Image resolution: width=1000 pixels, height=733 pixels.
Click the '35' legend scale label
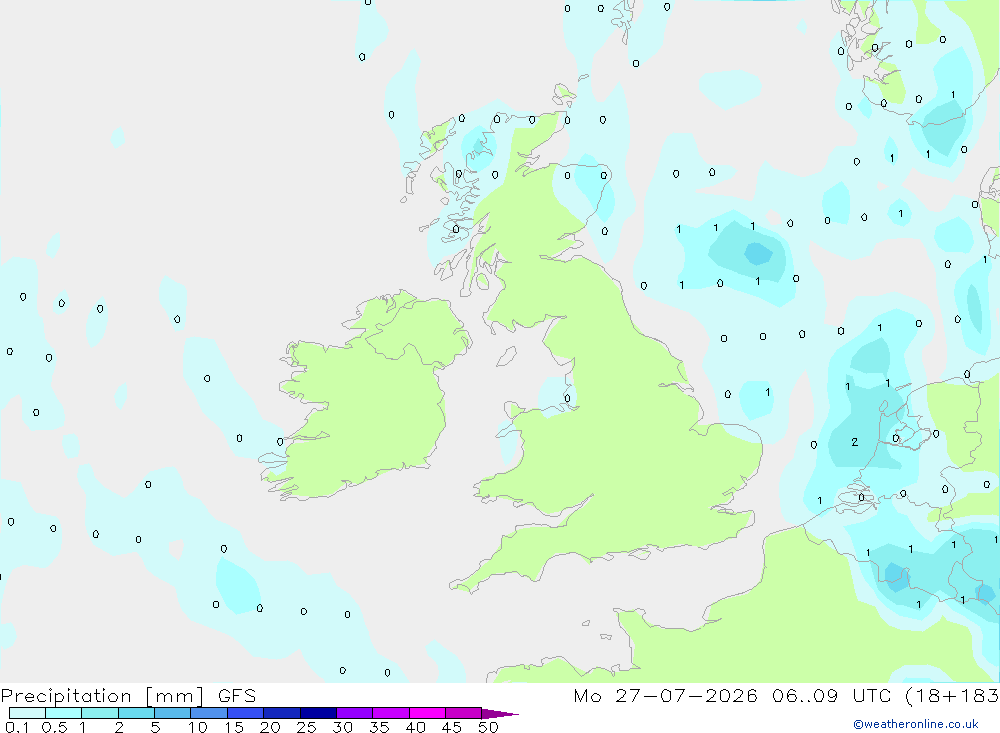[x=379, y=727]
